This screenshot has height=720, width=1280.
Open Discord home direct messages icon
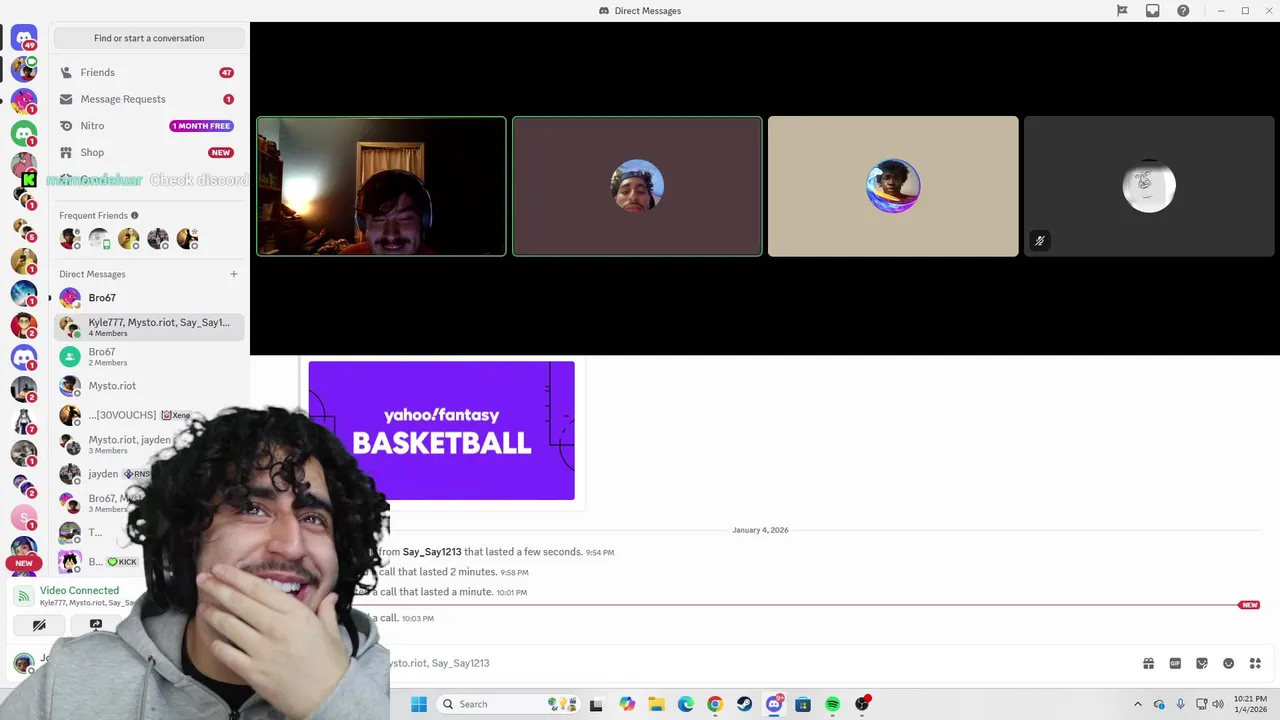click(x=24, y=38)
